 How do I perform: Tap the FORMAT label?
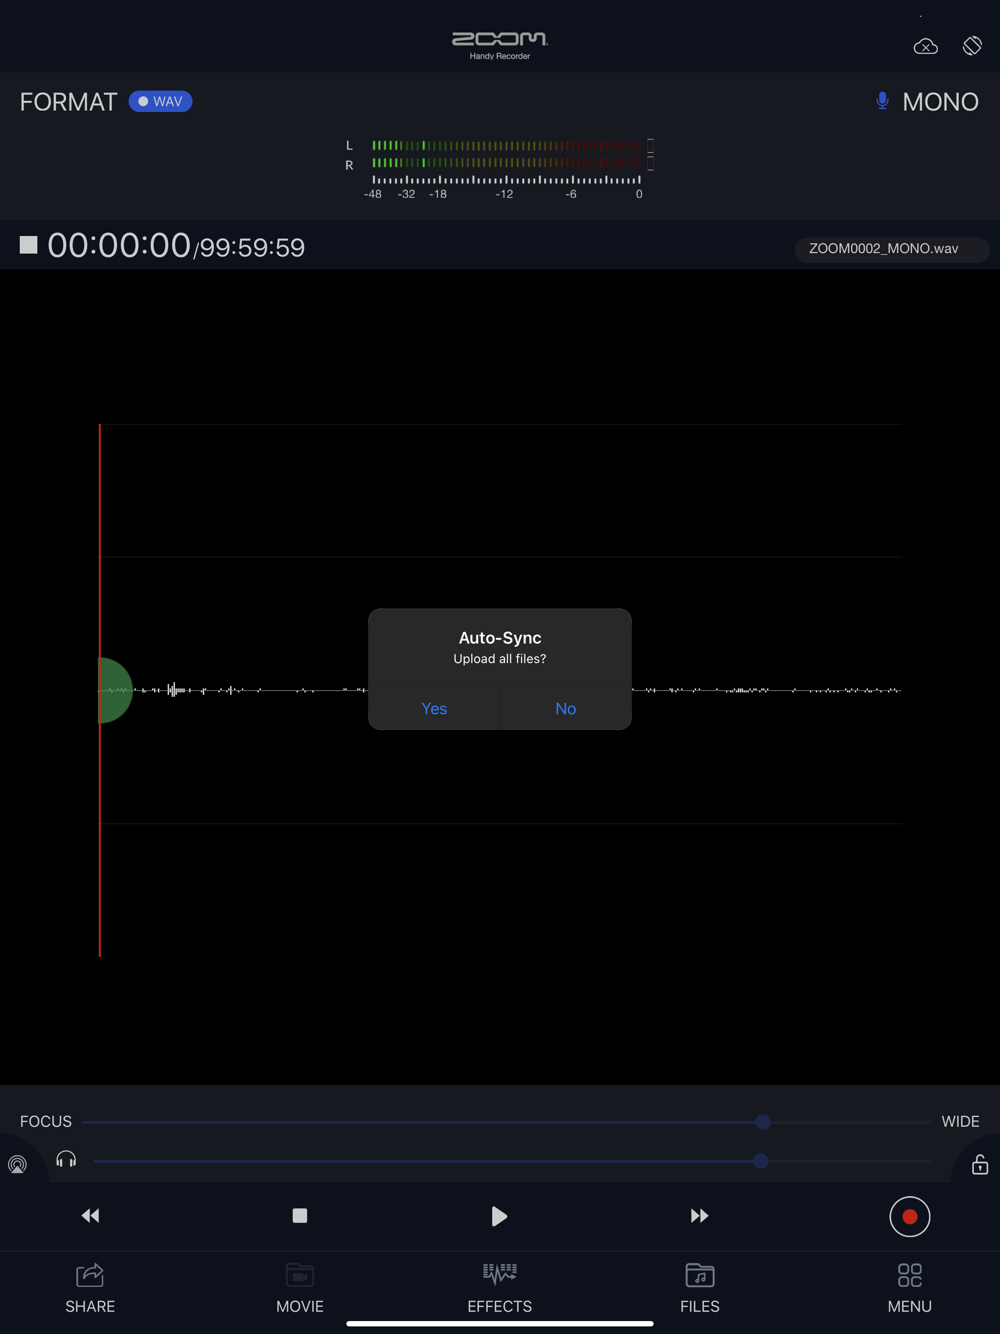[68, 102]
